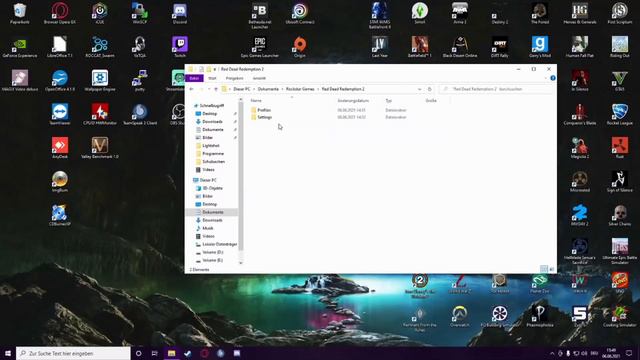Open the Twitch desktop shortcut
Image resolution: width=640 pixels, height=360 pixels.
pos(180,47)
